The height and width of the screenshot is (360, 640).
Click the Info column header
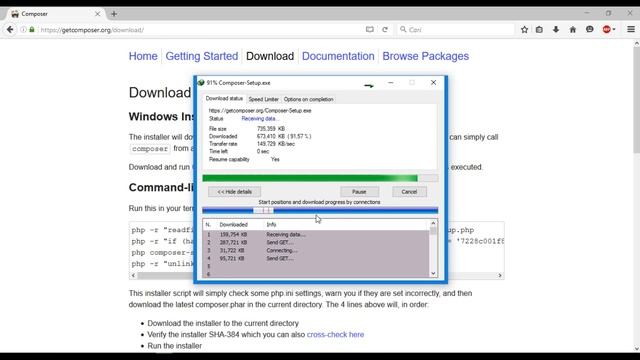(x=271, y=224)
